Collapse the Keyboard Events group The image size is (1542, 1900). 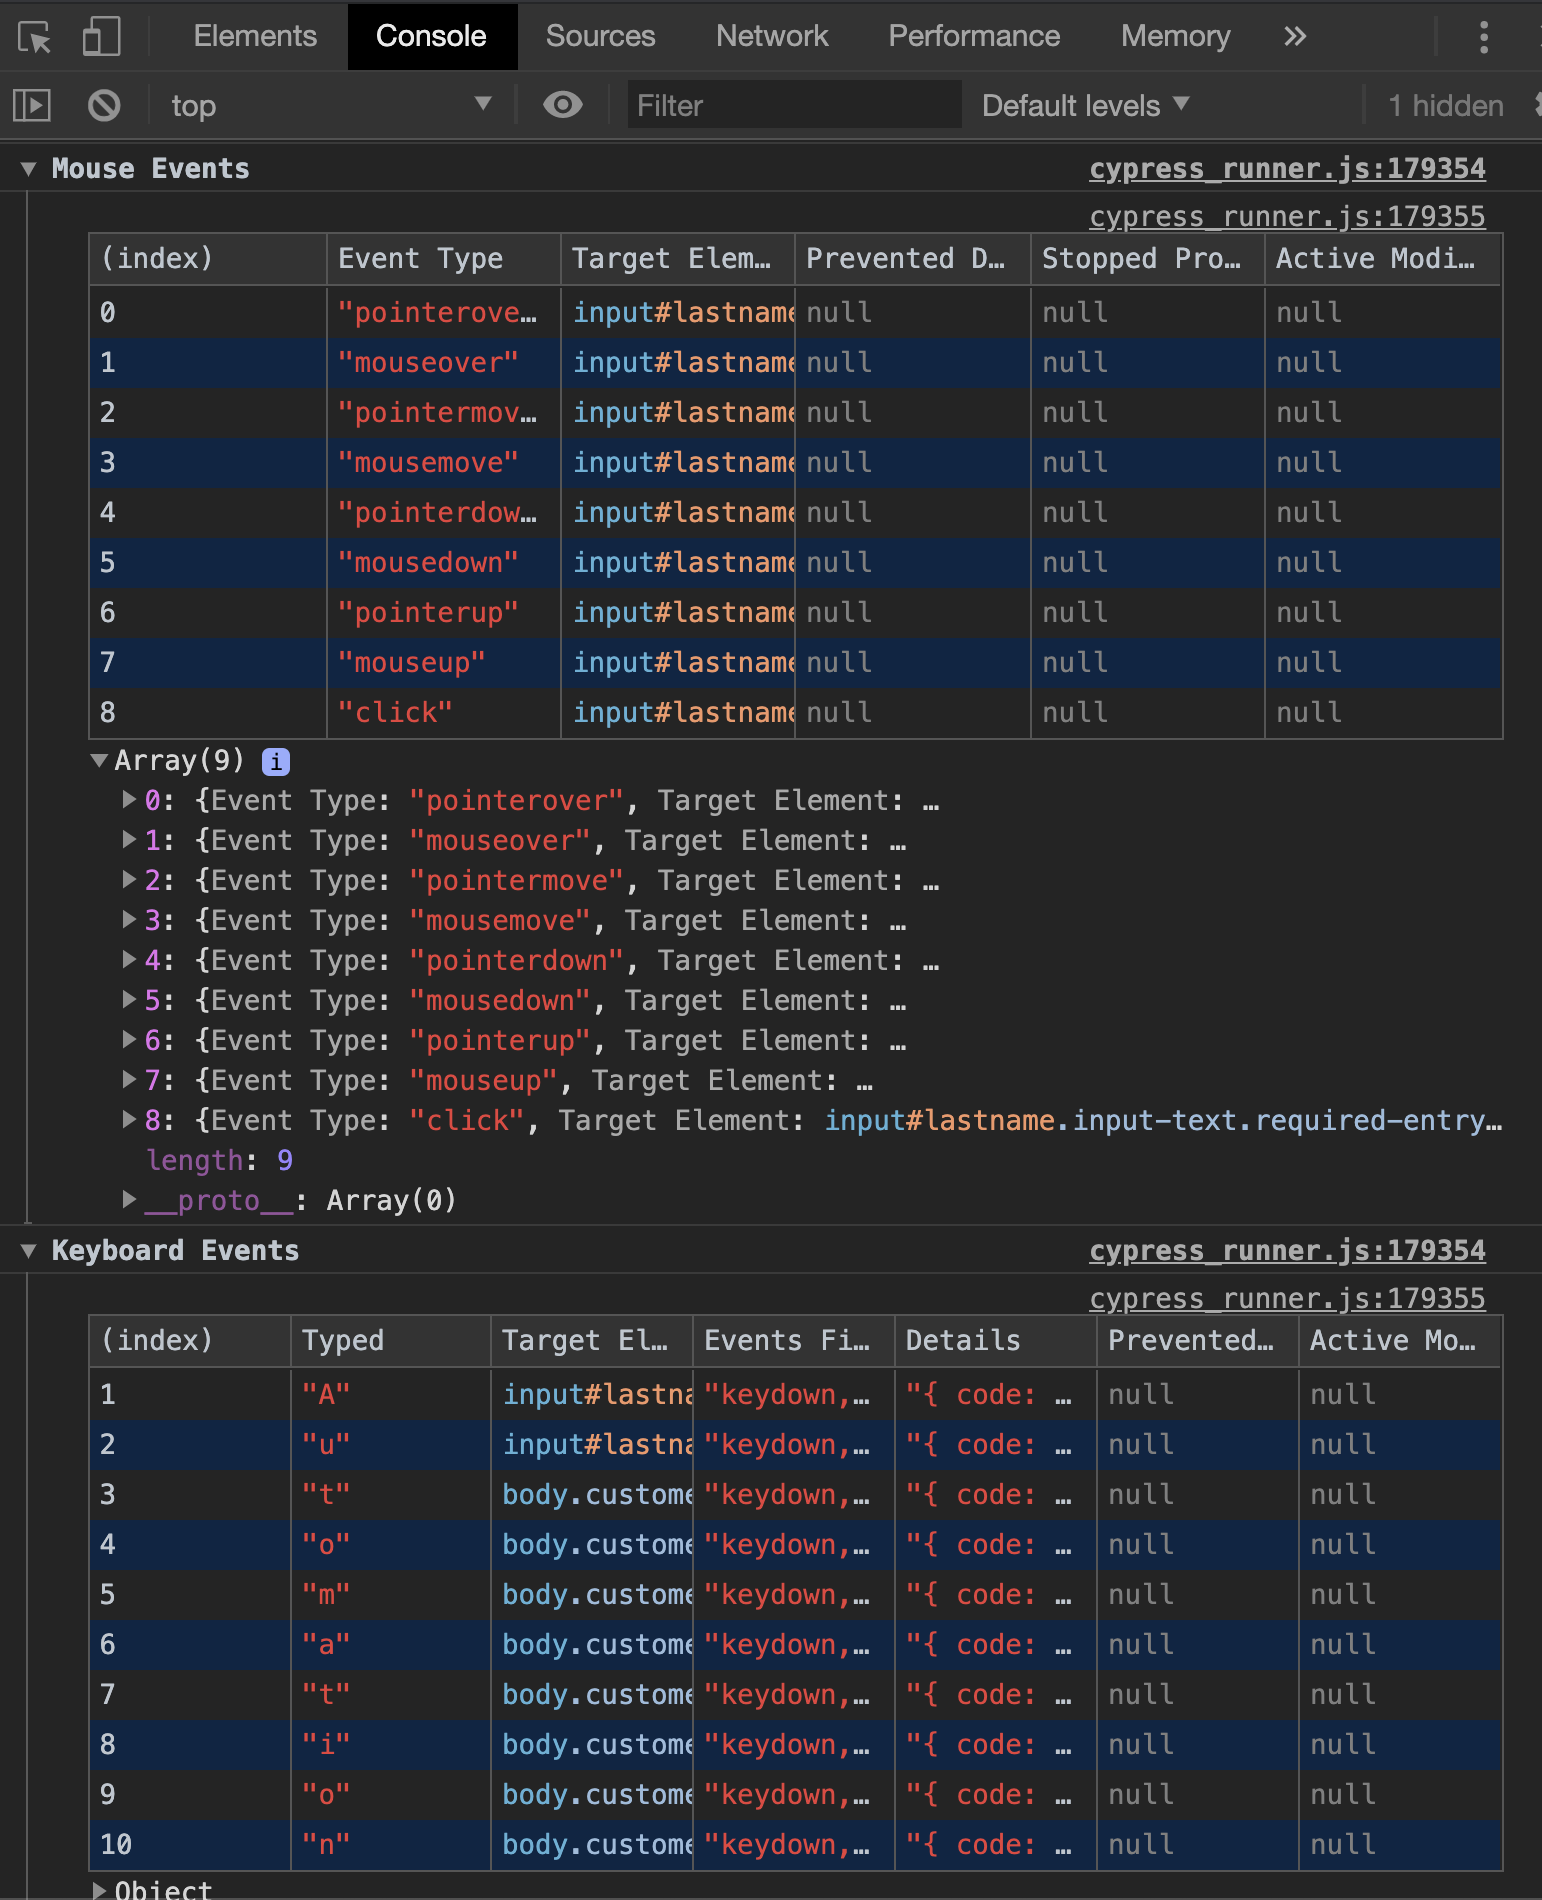click(29, 1251)
